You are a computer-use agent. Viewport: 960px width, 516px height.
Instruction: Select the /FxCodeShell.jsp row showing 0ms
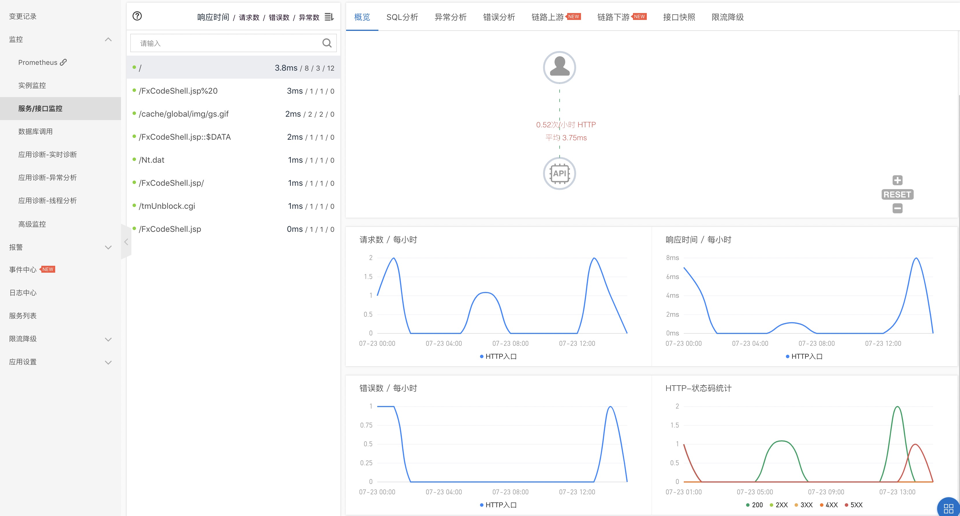[233, 229]
